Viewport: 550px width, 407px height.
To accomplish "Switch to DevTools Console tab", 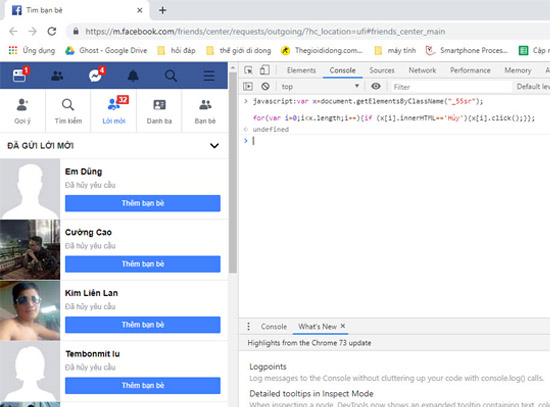I will click(x=342, y=70).
